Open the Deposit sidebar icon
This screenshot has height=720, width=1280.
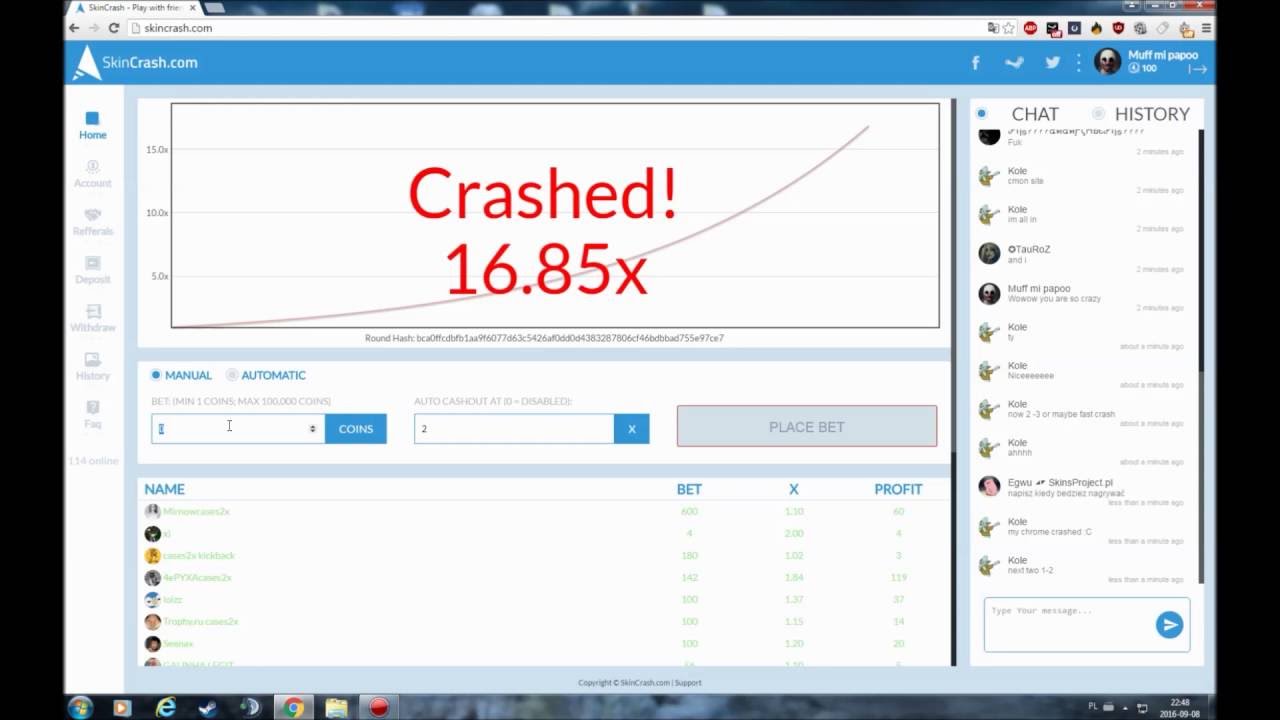[92, 263]
